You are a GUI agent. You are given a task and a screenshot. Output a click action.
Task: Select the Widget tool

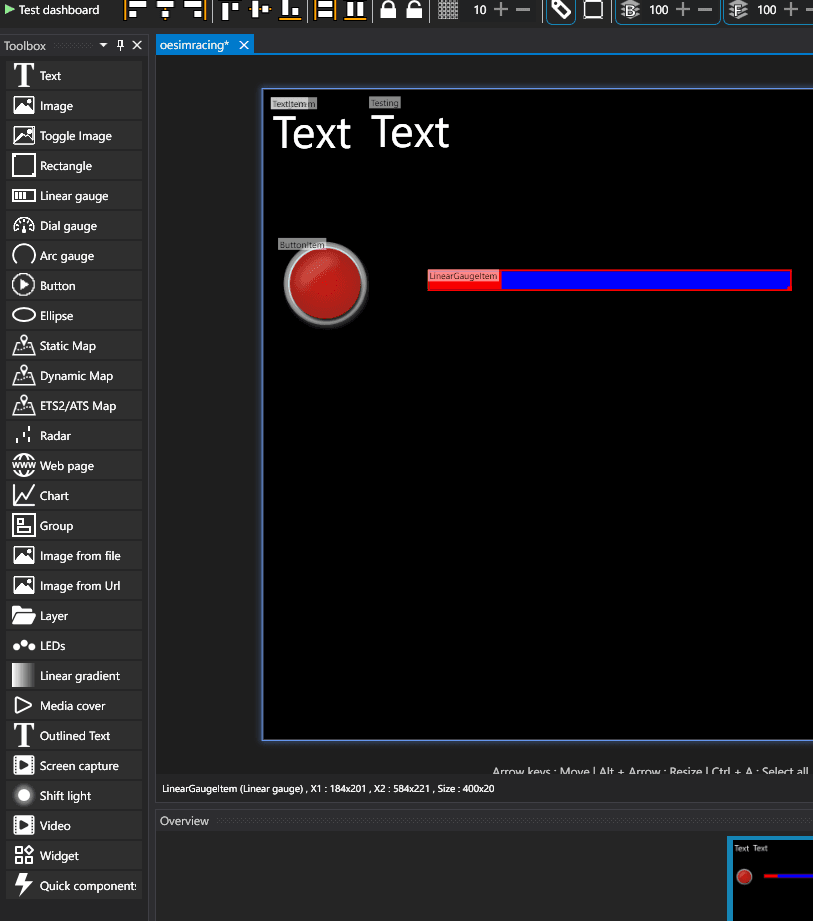point(74,855)
